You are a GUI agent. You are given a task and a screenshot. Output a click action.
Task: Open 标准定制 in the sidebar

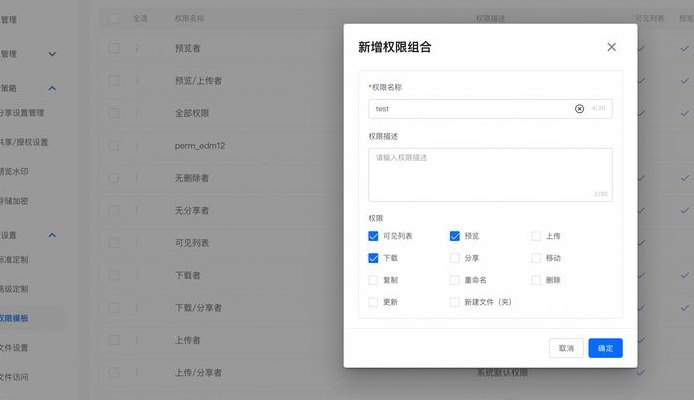(x=14, y=260)
